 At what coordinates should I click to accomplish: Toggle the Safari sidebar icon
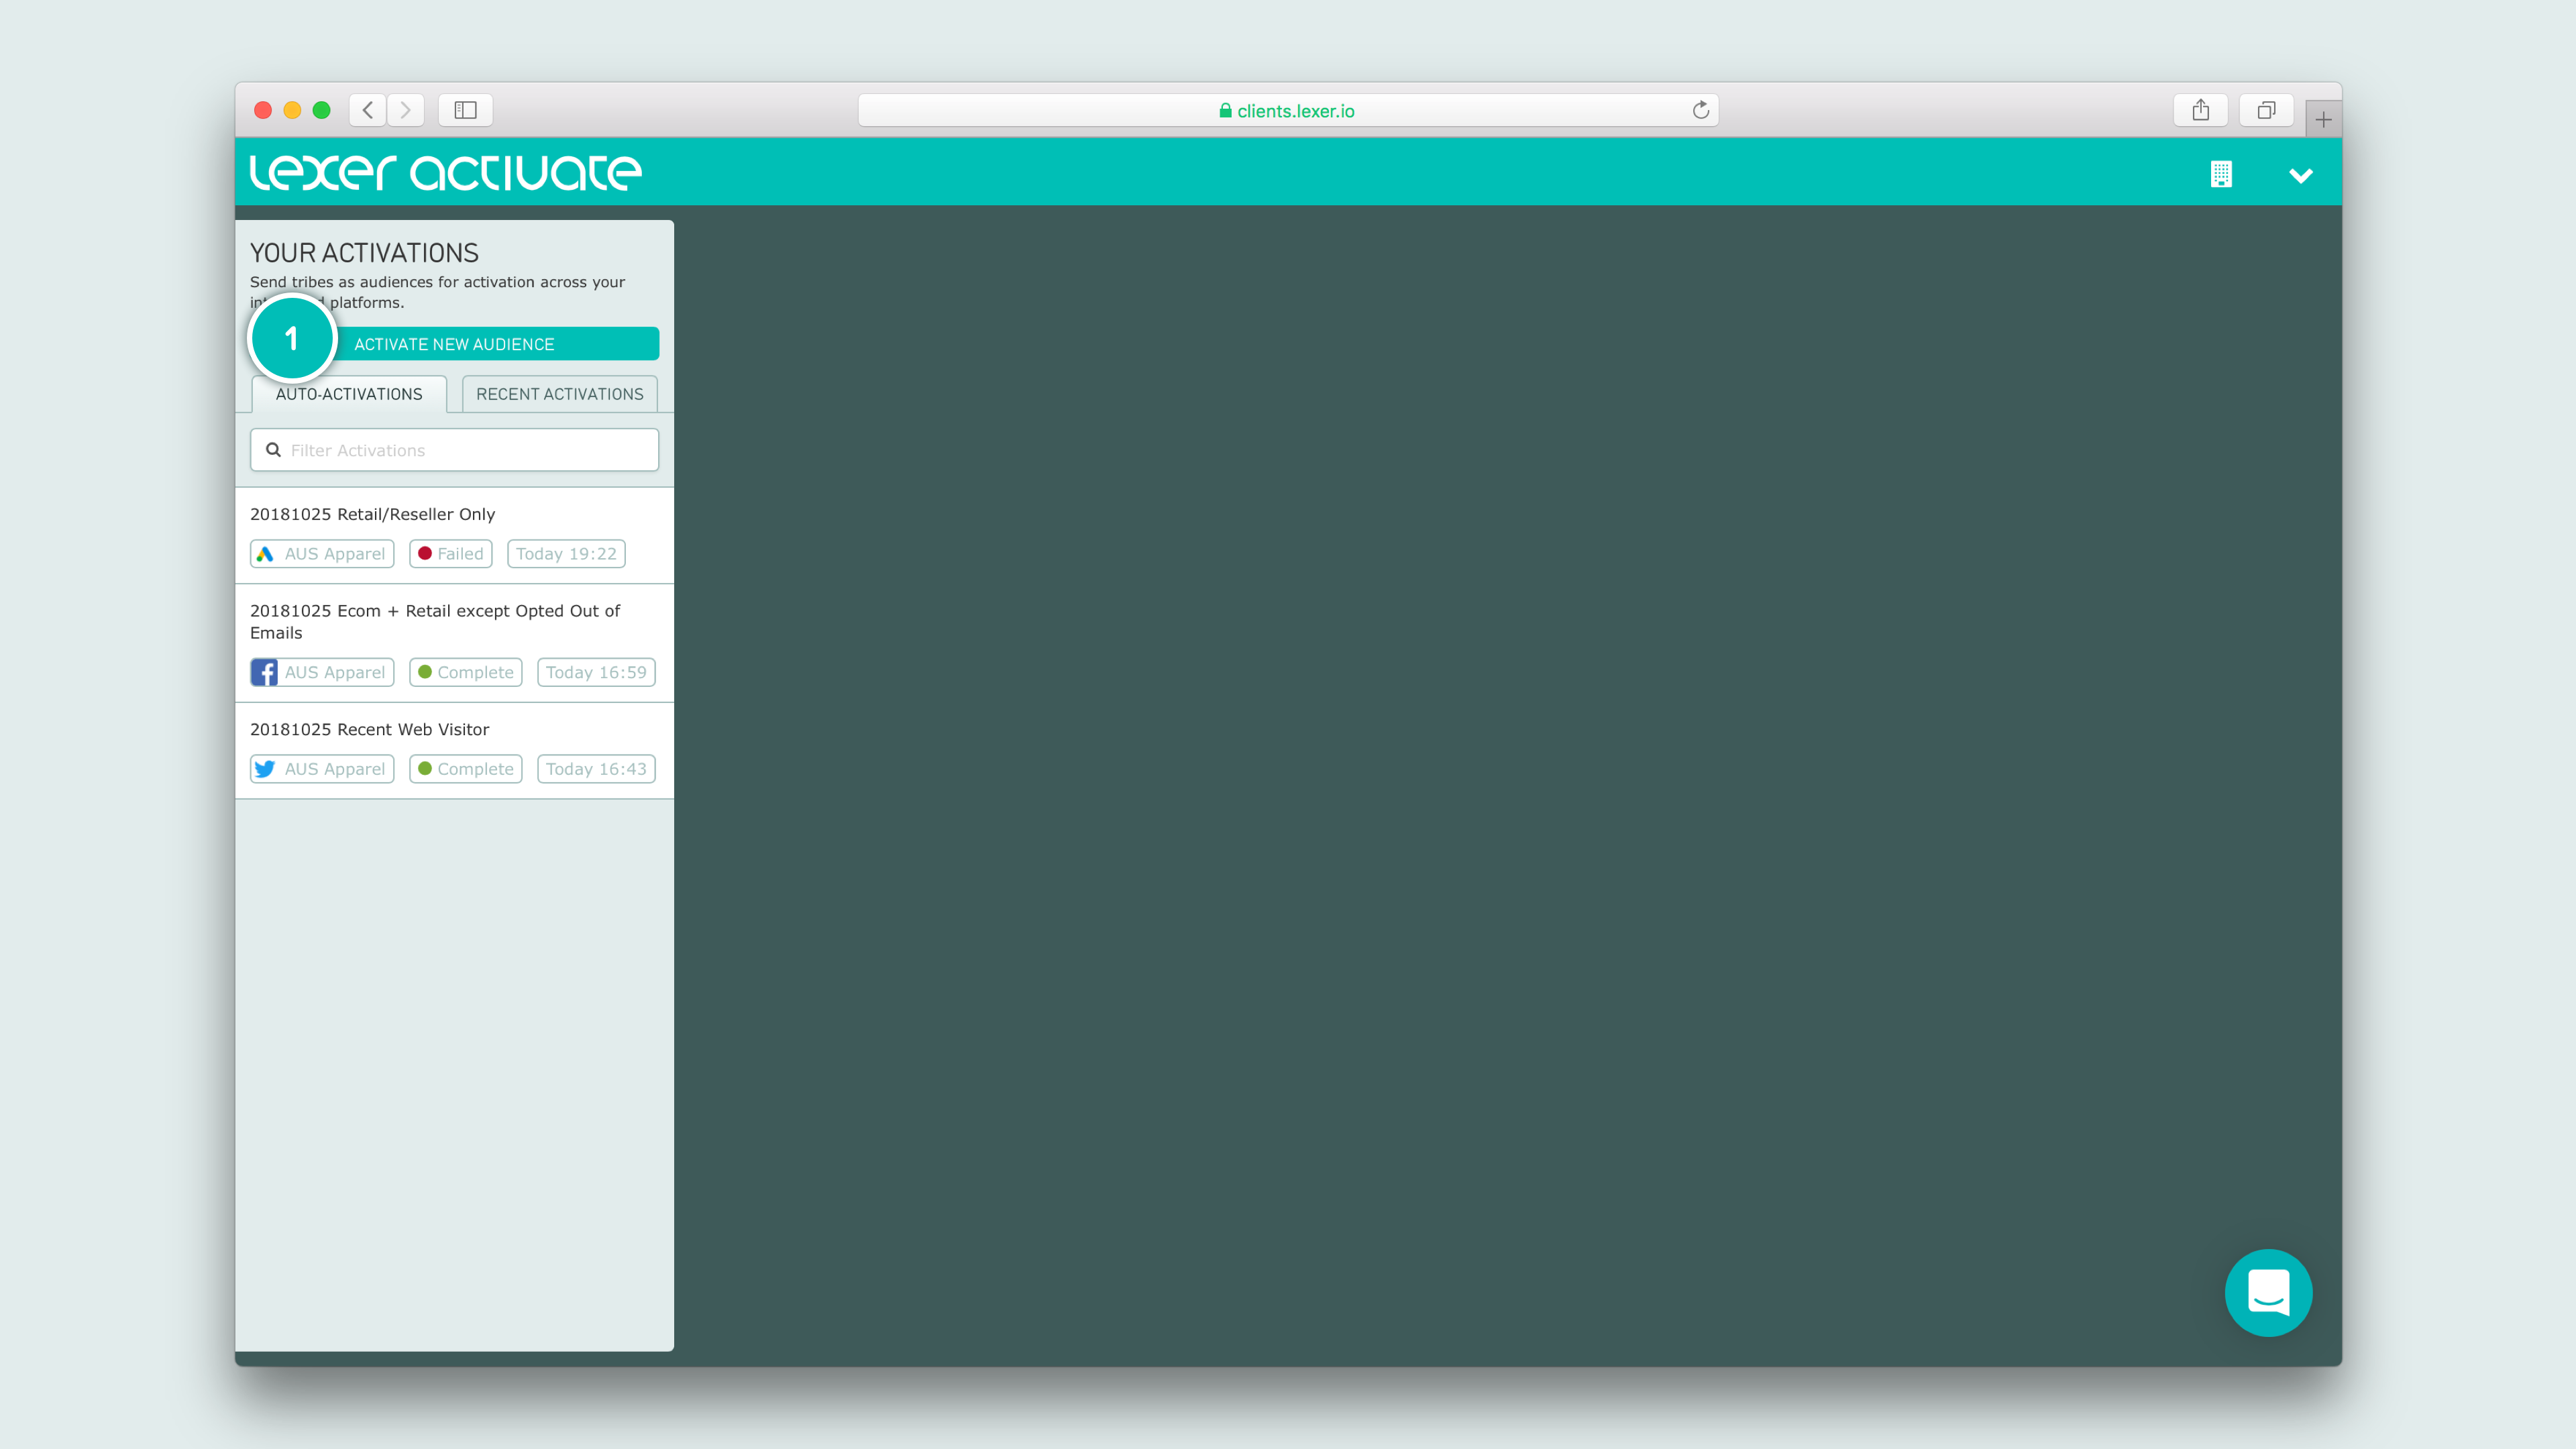pos(465,110)
